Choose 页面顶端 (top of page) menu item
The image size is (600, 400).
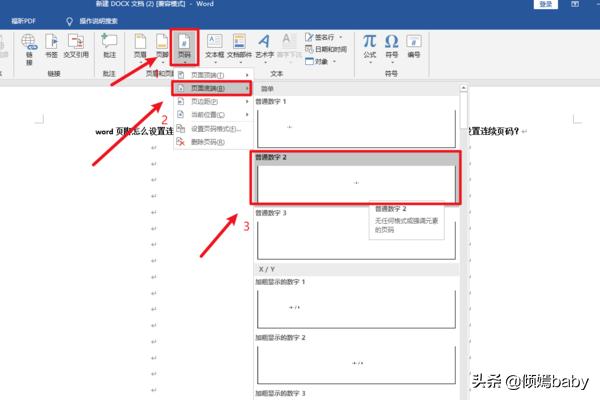pyautogui.click(x=207, y=75)
